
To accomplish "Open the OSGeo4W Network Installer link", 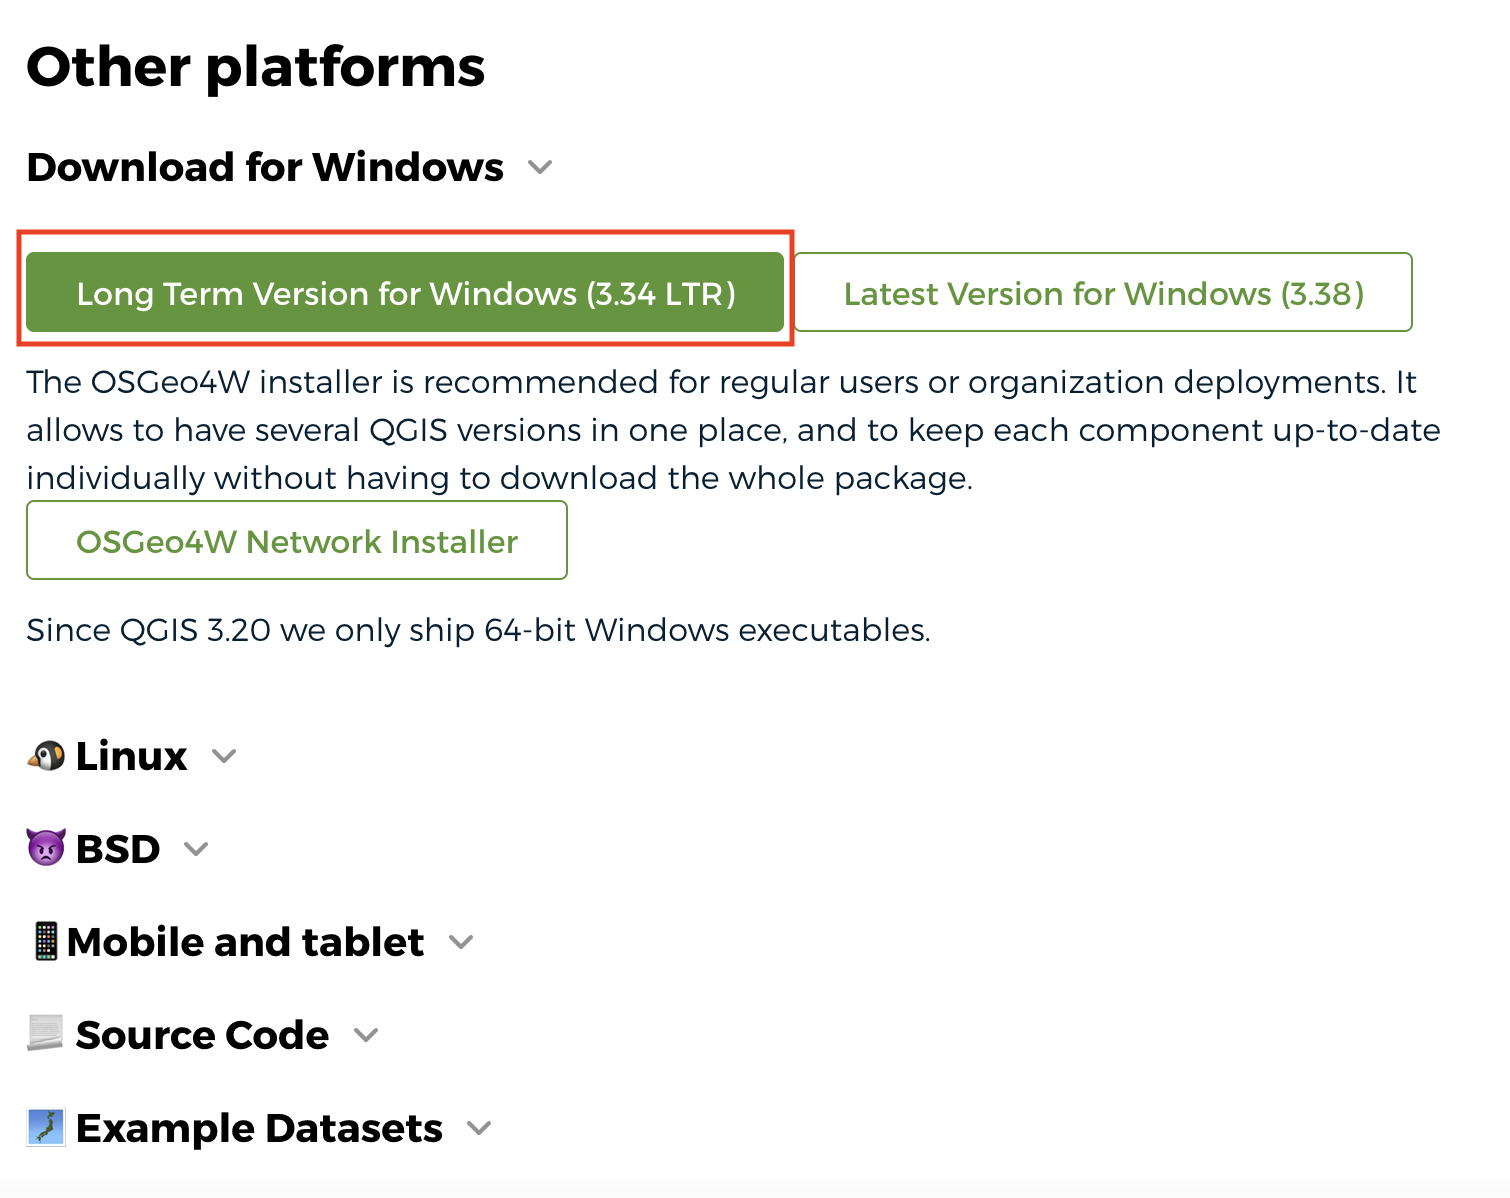I will 297,541.
